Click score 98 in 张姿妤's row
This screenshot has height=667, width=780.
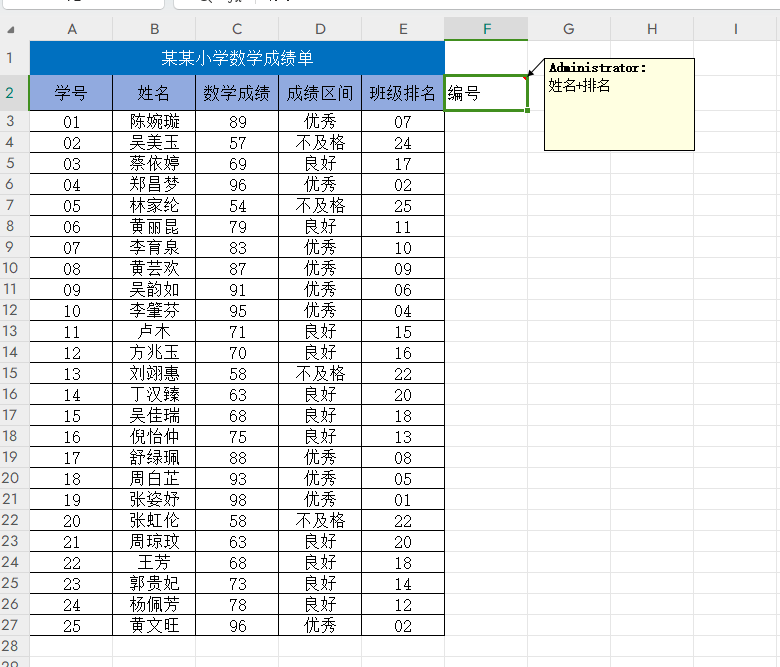pyautogui.click(x=237, y=499)
